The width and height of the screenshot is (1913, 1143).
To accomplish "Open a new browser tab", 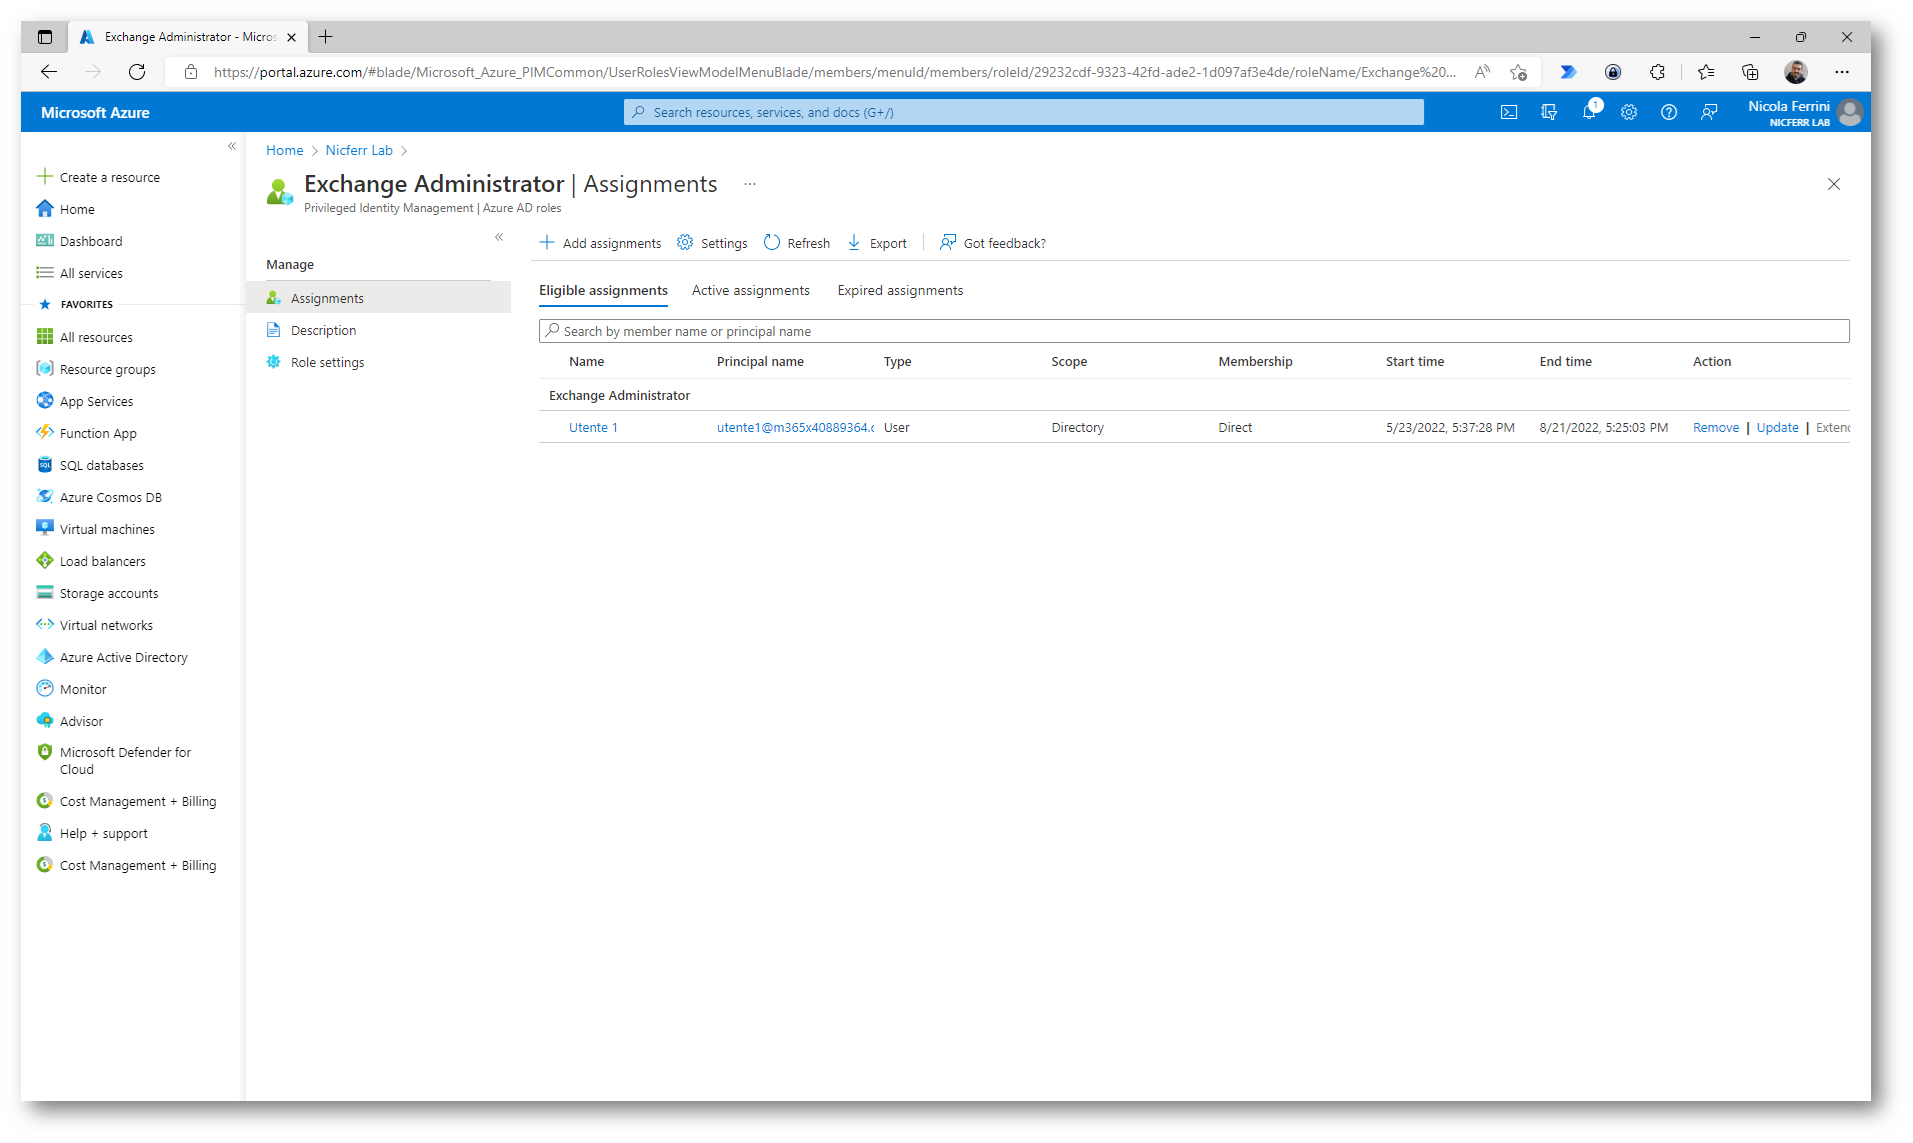I will (325, 37).
